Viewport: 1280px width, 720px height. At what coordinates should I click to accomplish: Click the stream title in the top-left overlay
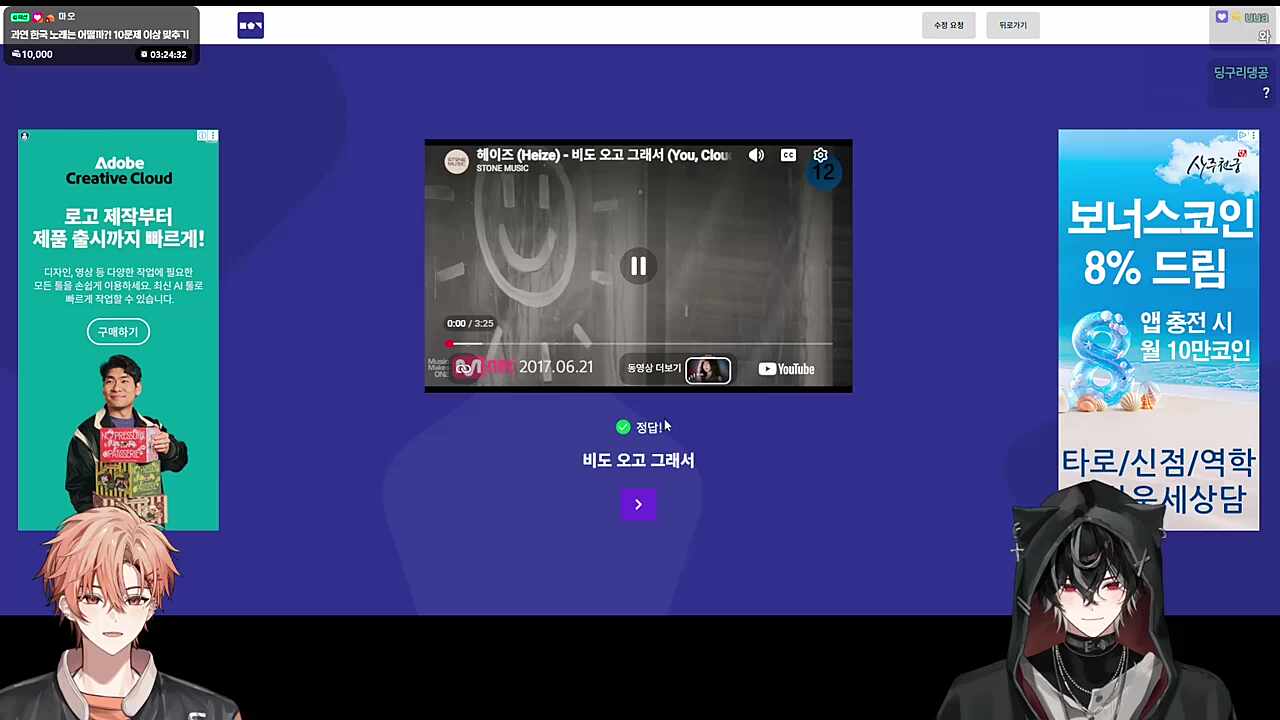pyautogui.click(x=100, y=34)
